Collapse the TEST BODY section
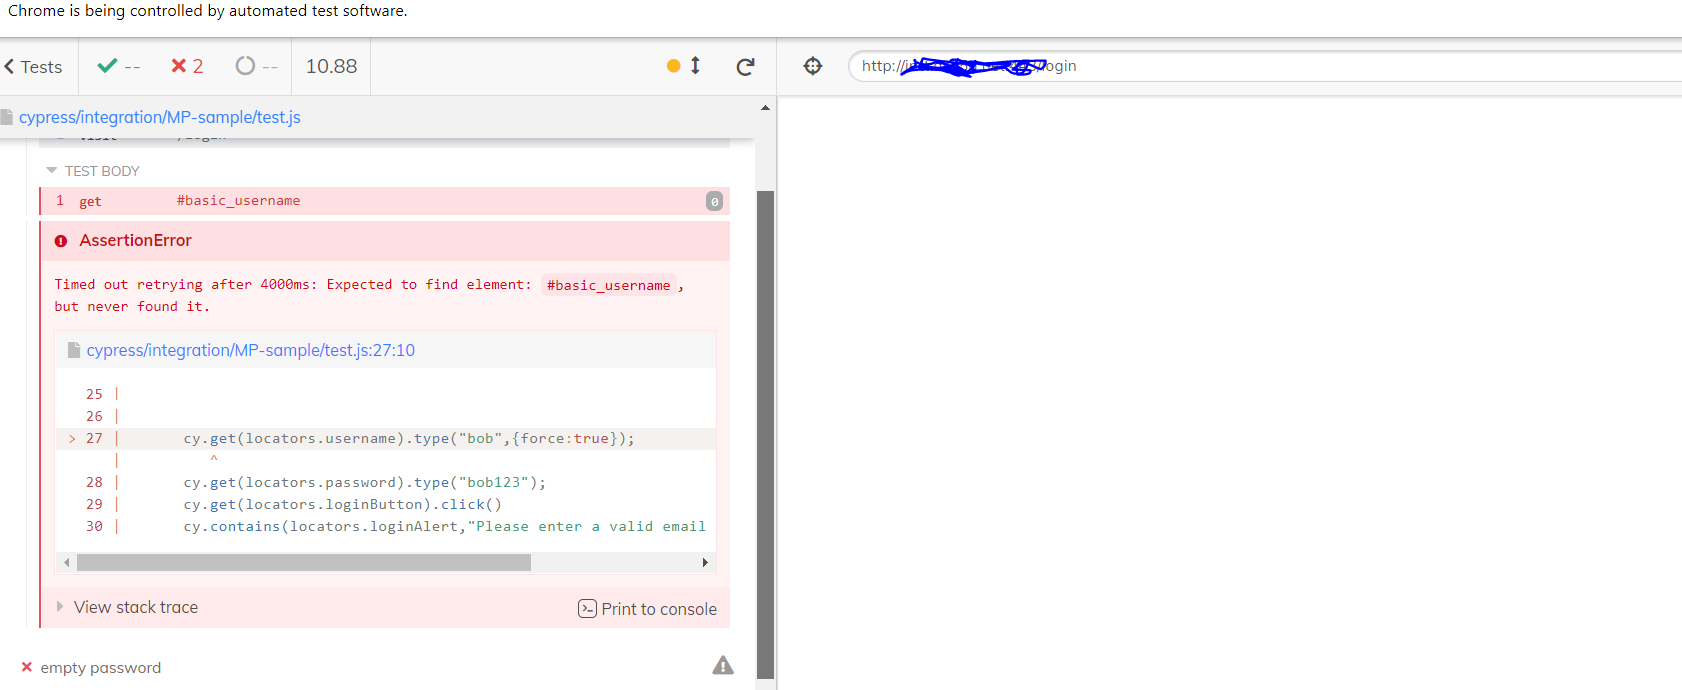Screen dimensions: 1682x690 pos(93,171)
